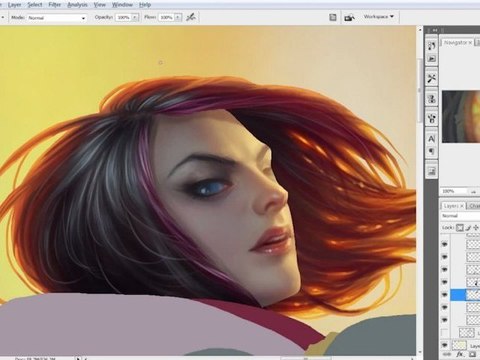
Task: Open the Layer Comps panel icon
Action: (432, 171)
